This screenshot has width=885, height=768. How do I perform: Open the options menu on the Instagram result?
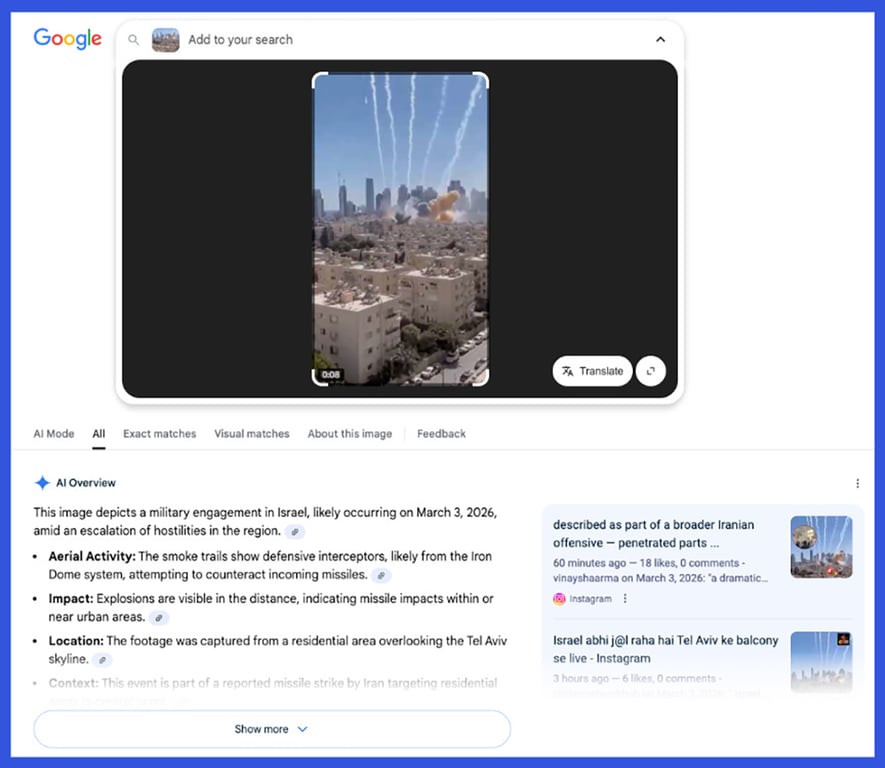[625, 598]
